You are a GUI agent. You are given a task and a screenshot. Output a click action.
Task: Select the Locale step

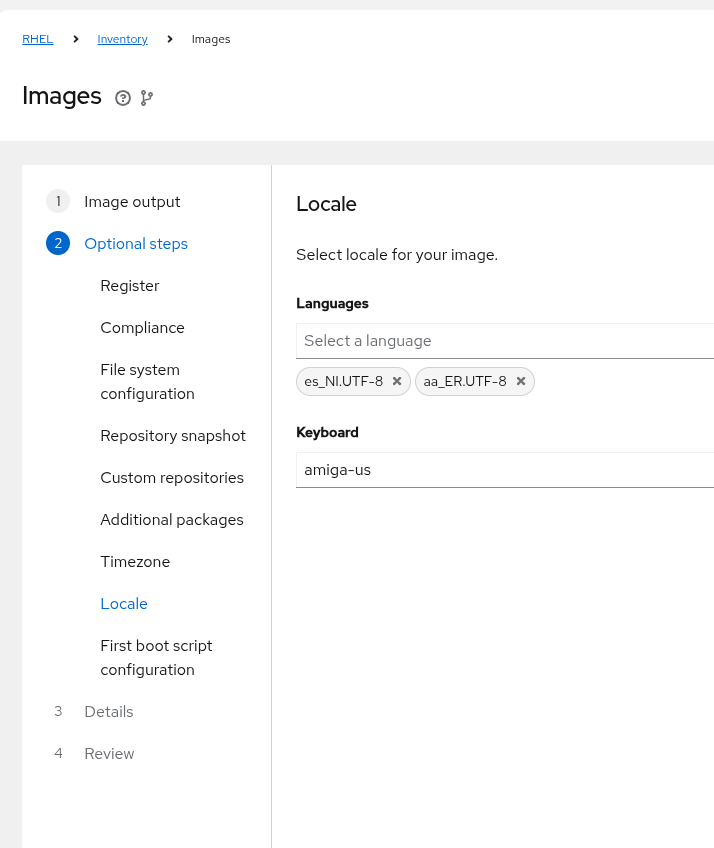(124, 604)
